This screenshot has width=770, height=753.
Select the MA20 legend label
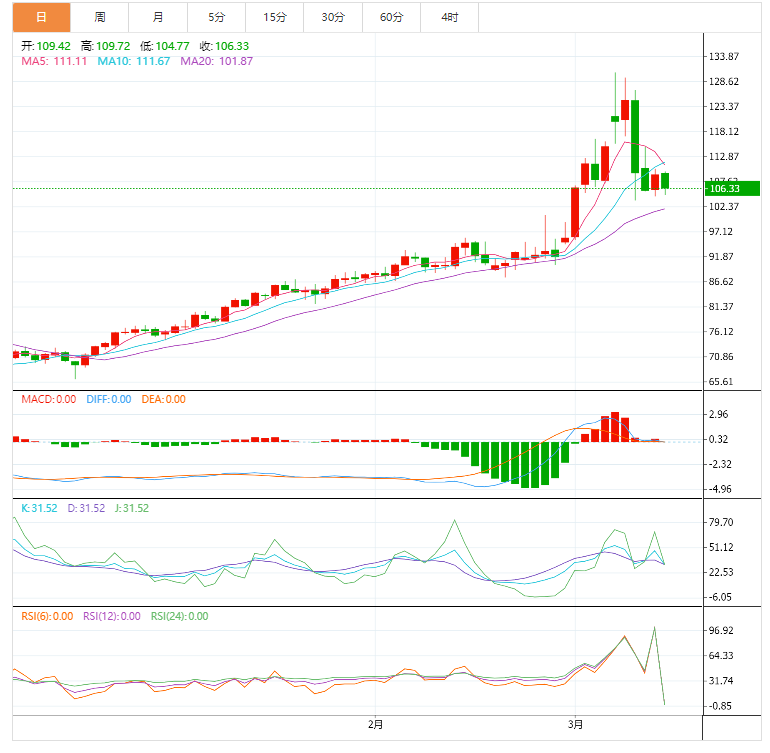(x=216, y=61)
